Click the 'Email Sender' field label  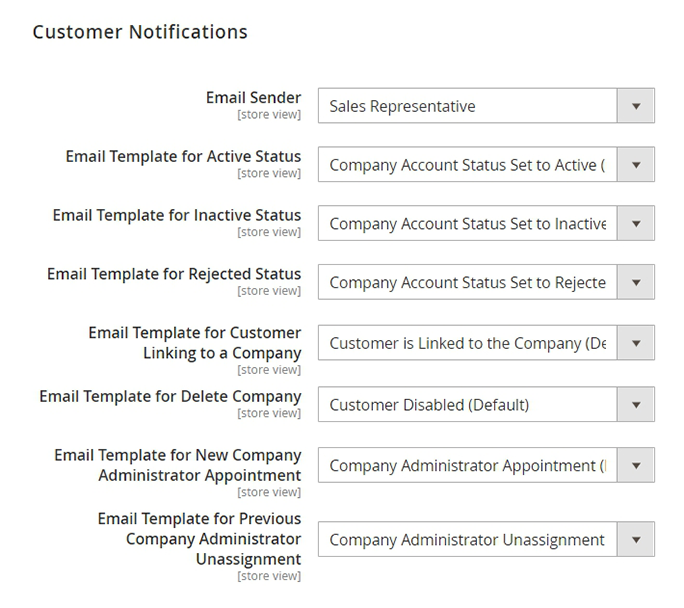pos(253,98)
